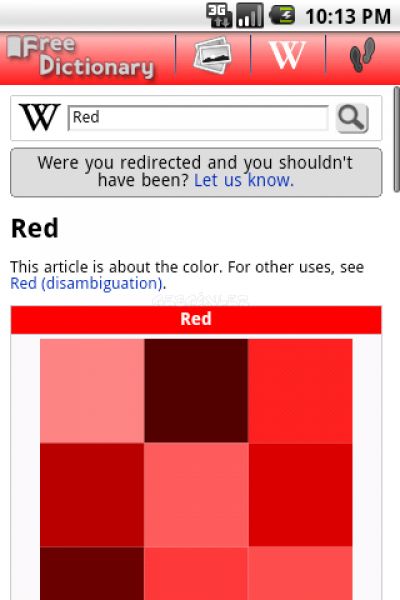This screenshot has height=600, width=400.
Task: Open the image gallery icon
Action: 212,56
